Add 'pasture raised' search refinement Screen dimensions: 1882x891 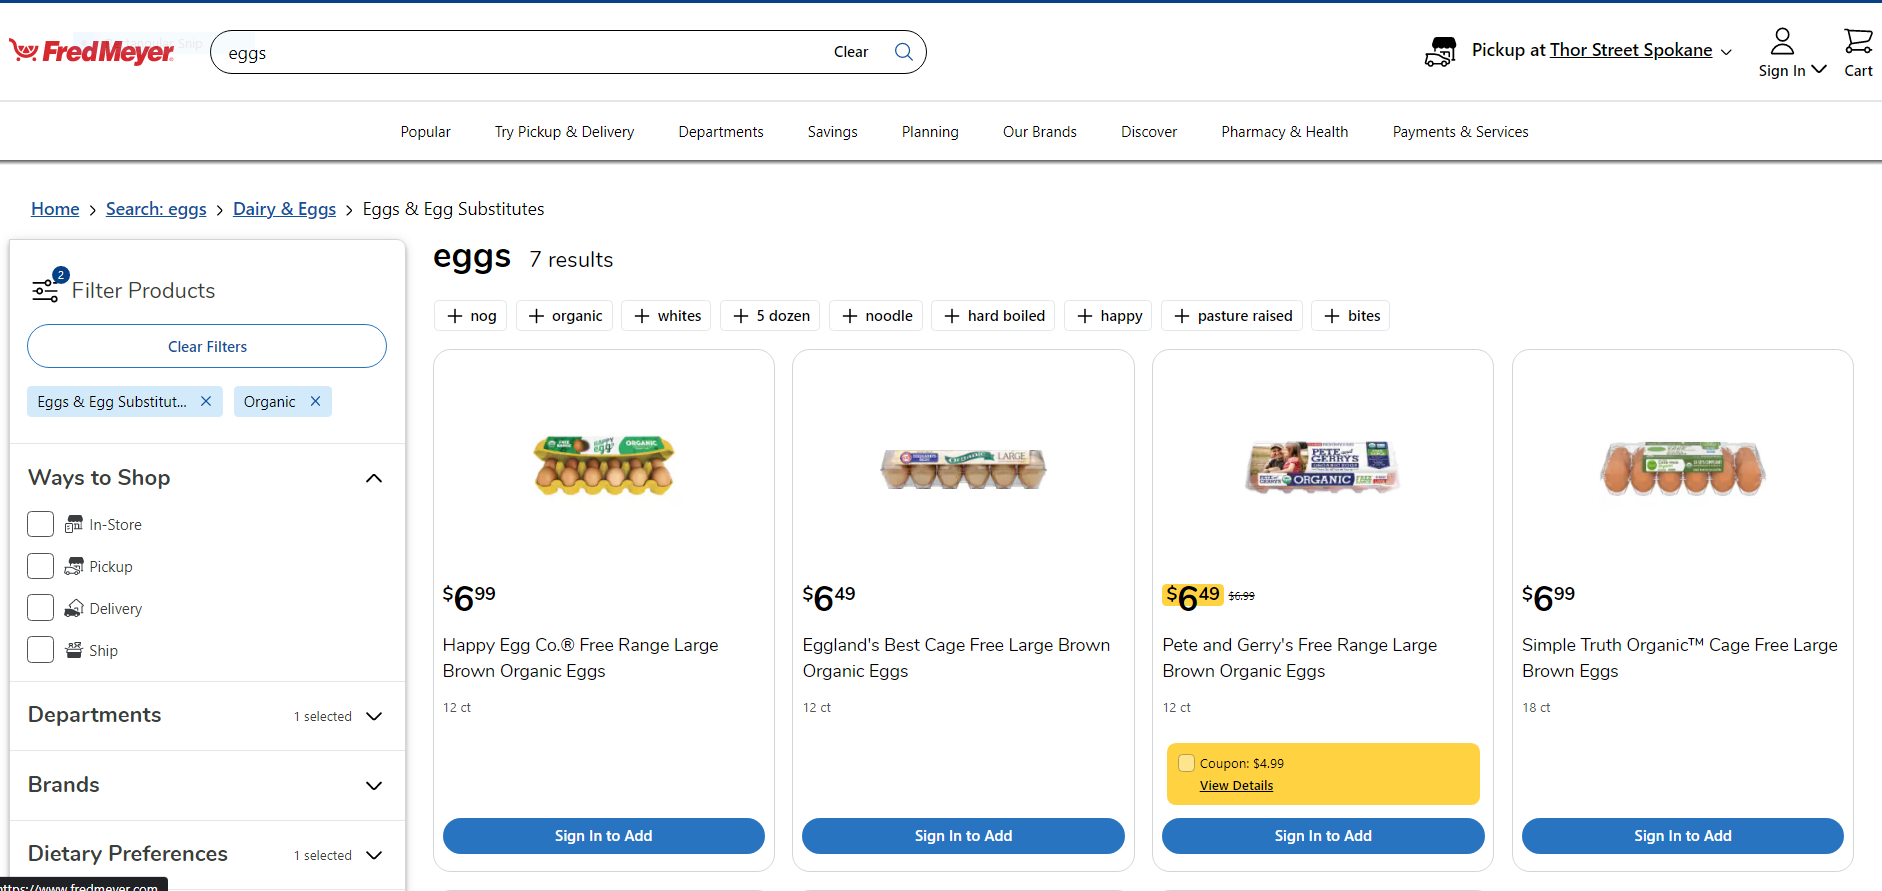pyautogui.click(x=1233, y=316)
